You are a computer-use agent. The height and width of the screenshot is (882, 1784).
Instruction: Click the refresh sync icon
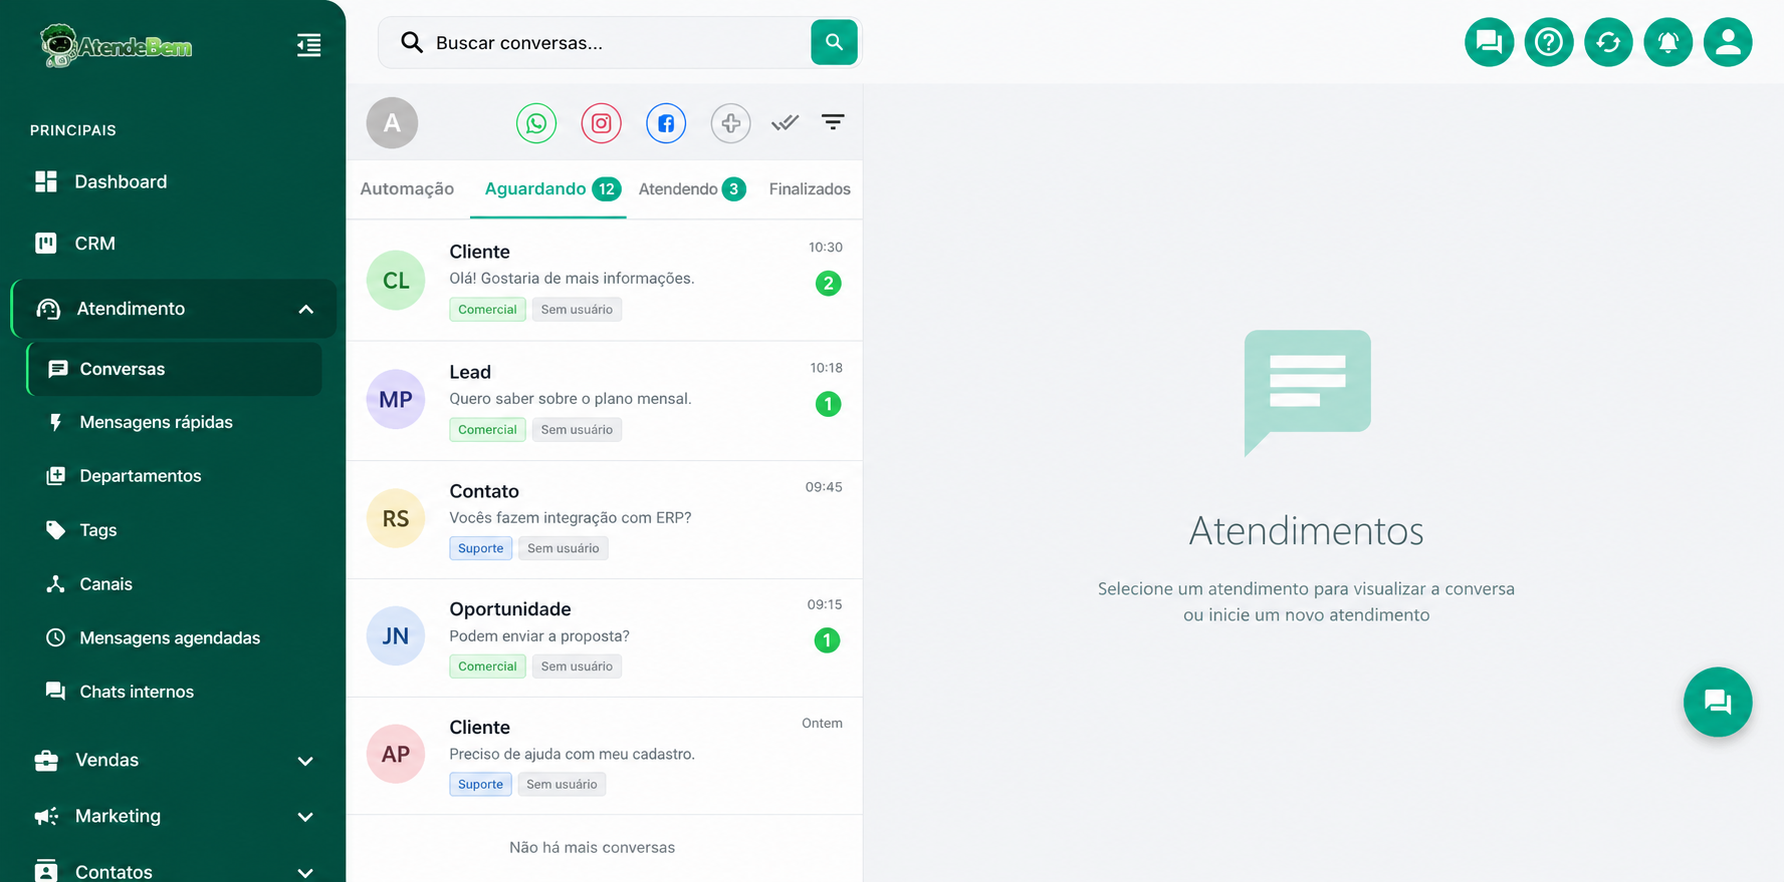pos(1609,42)
